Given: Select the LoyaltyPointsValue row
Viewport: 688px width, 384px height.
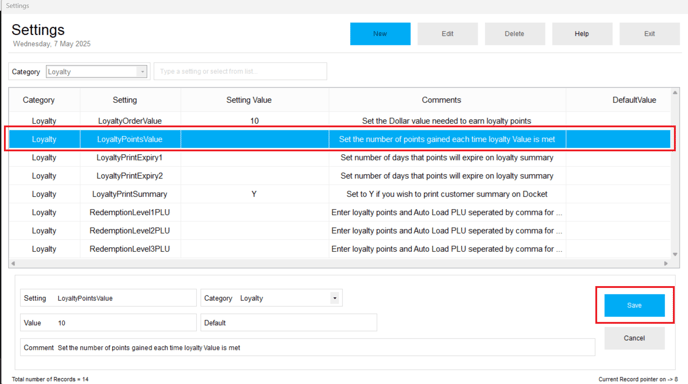Looking at the screenshot, I should point(340,139).
